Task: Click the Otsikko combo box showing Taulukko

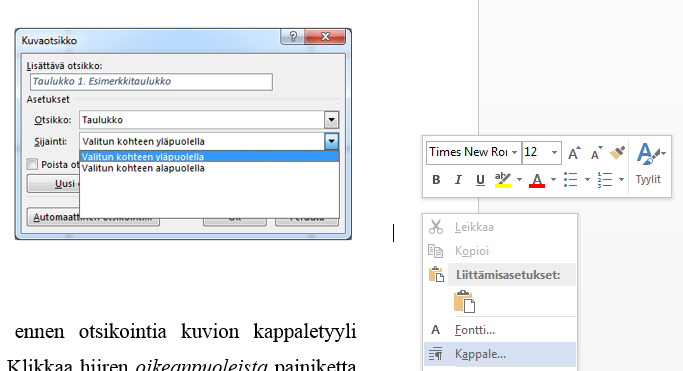Action: pyautogui.click(x=209, y=120)
